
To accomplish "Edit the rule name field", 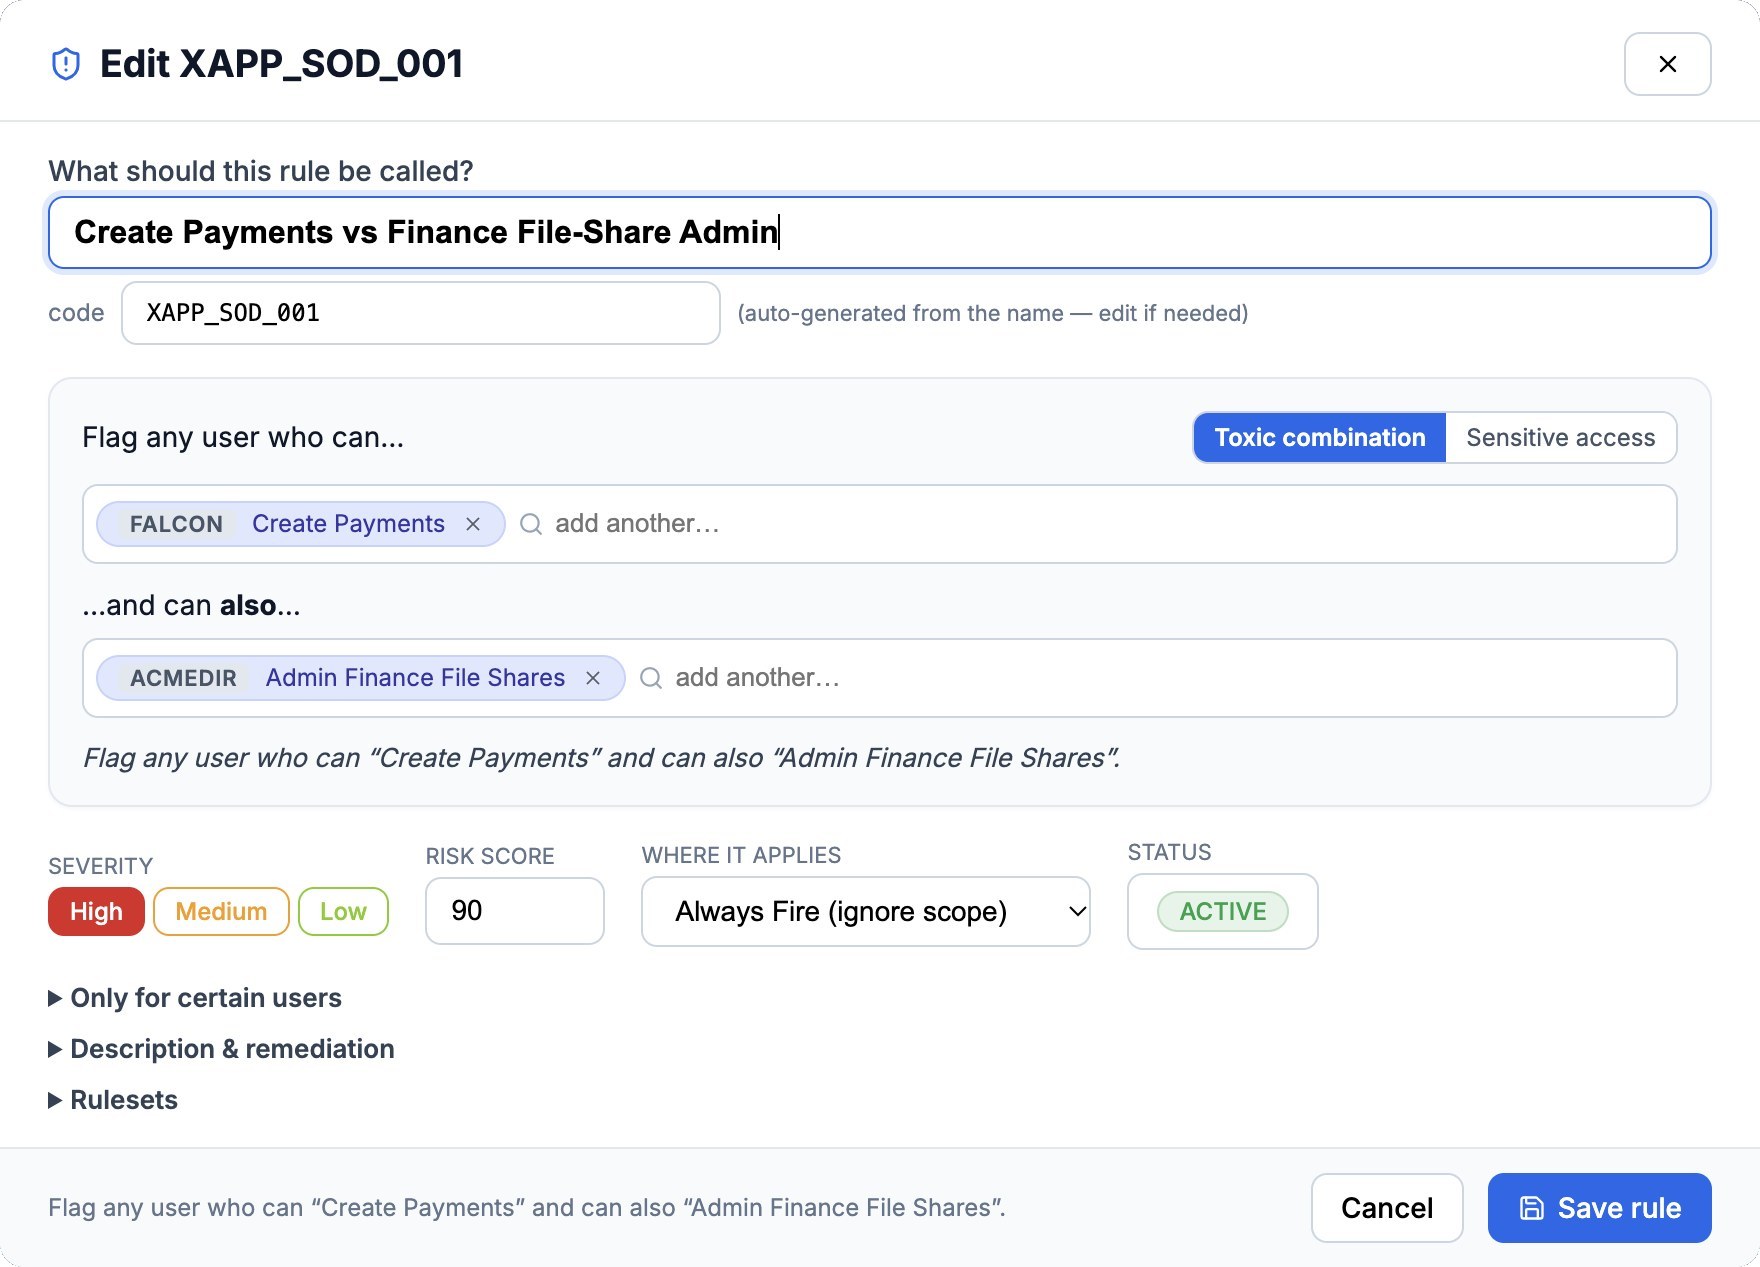I will coord(880,232).
